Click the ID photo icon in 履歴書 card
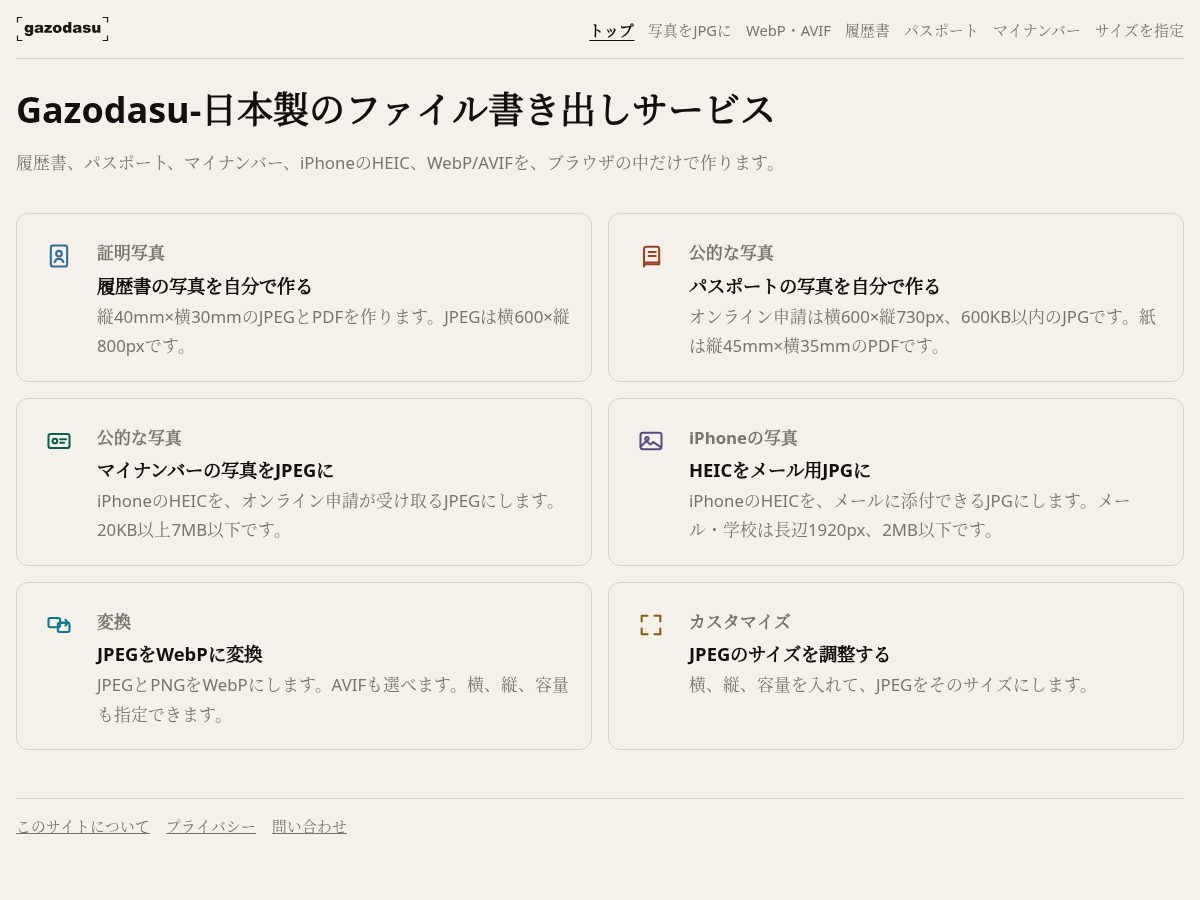Viewport: 1200px width, 900px height. pyautogui.click(x=59, y=256)
